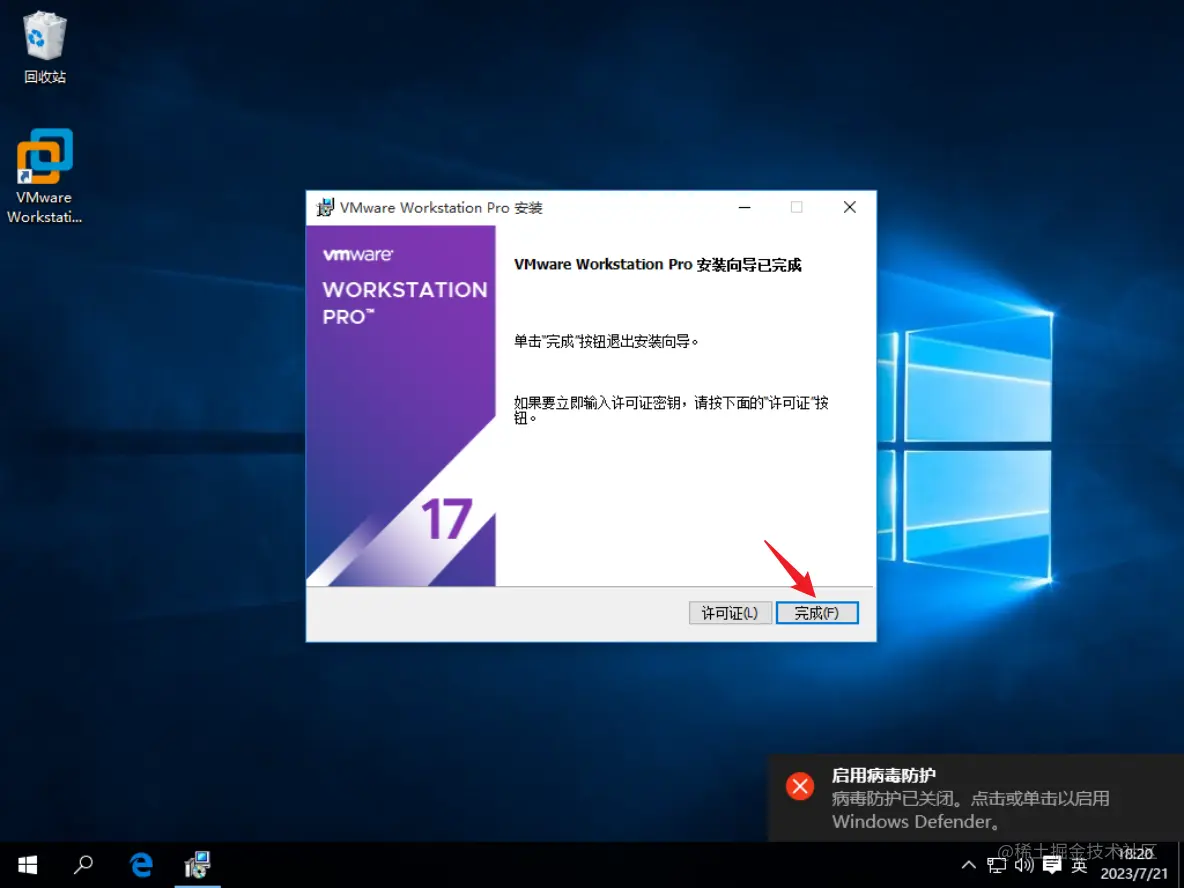Minimize the VMware installer dialog

point(745,207)
